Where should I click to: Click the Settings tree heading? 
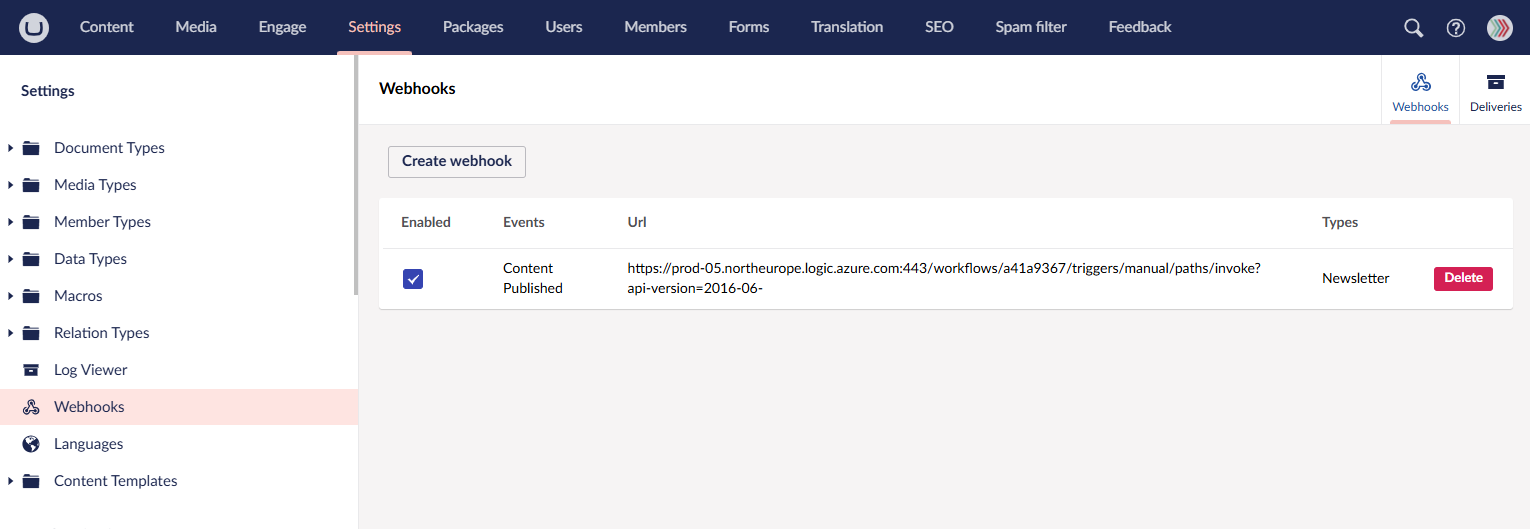click(48, 91)
